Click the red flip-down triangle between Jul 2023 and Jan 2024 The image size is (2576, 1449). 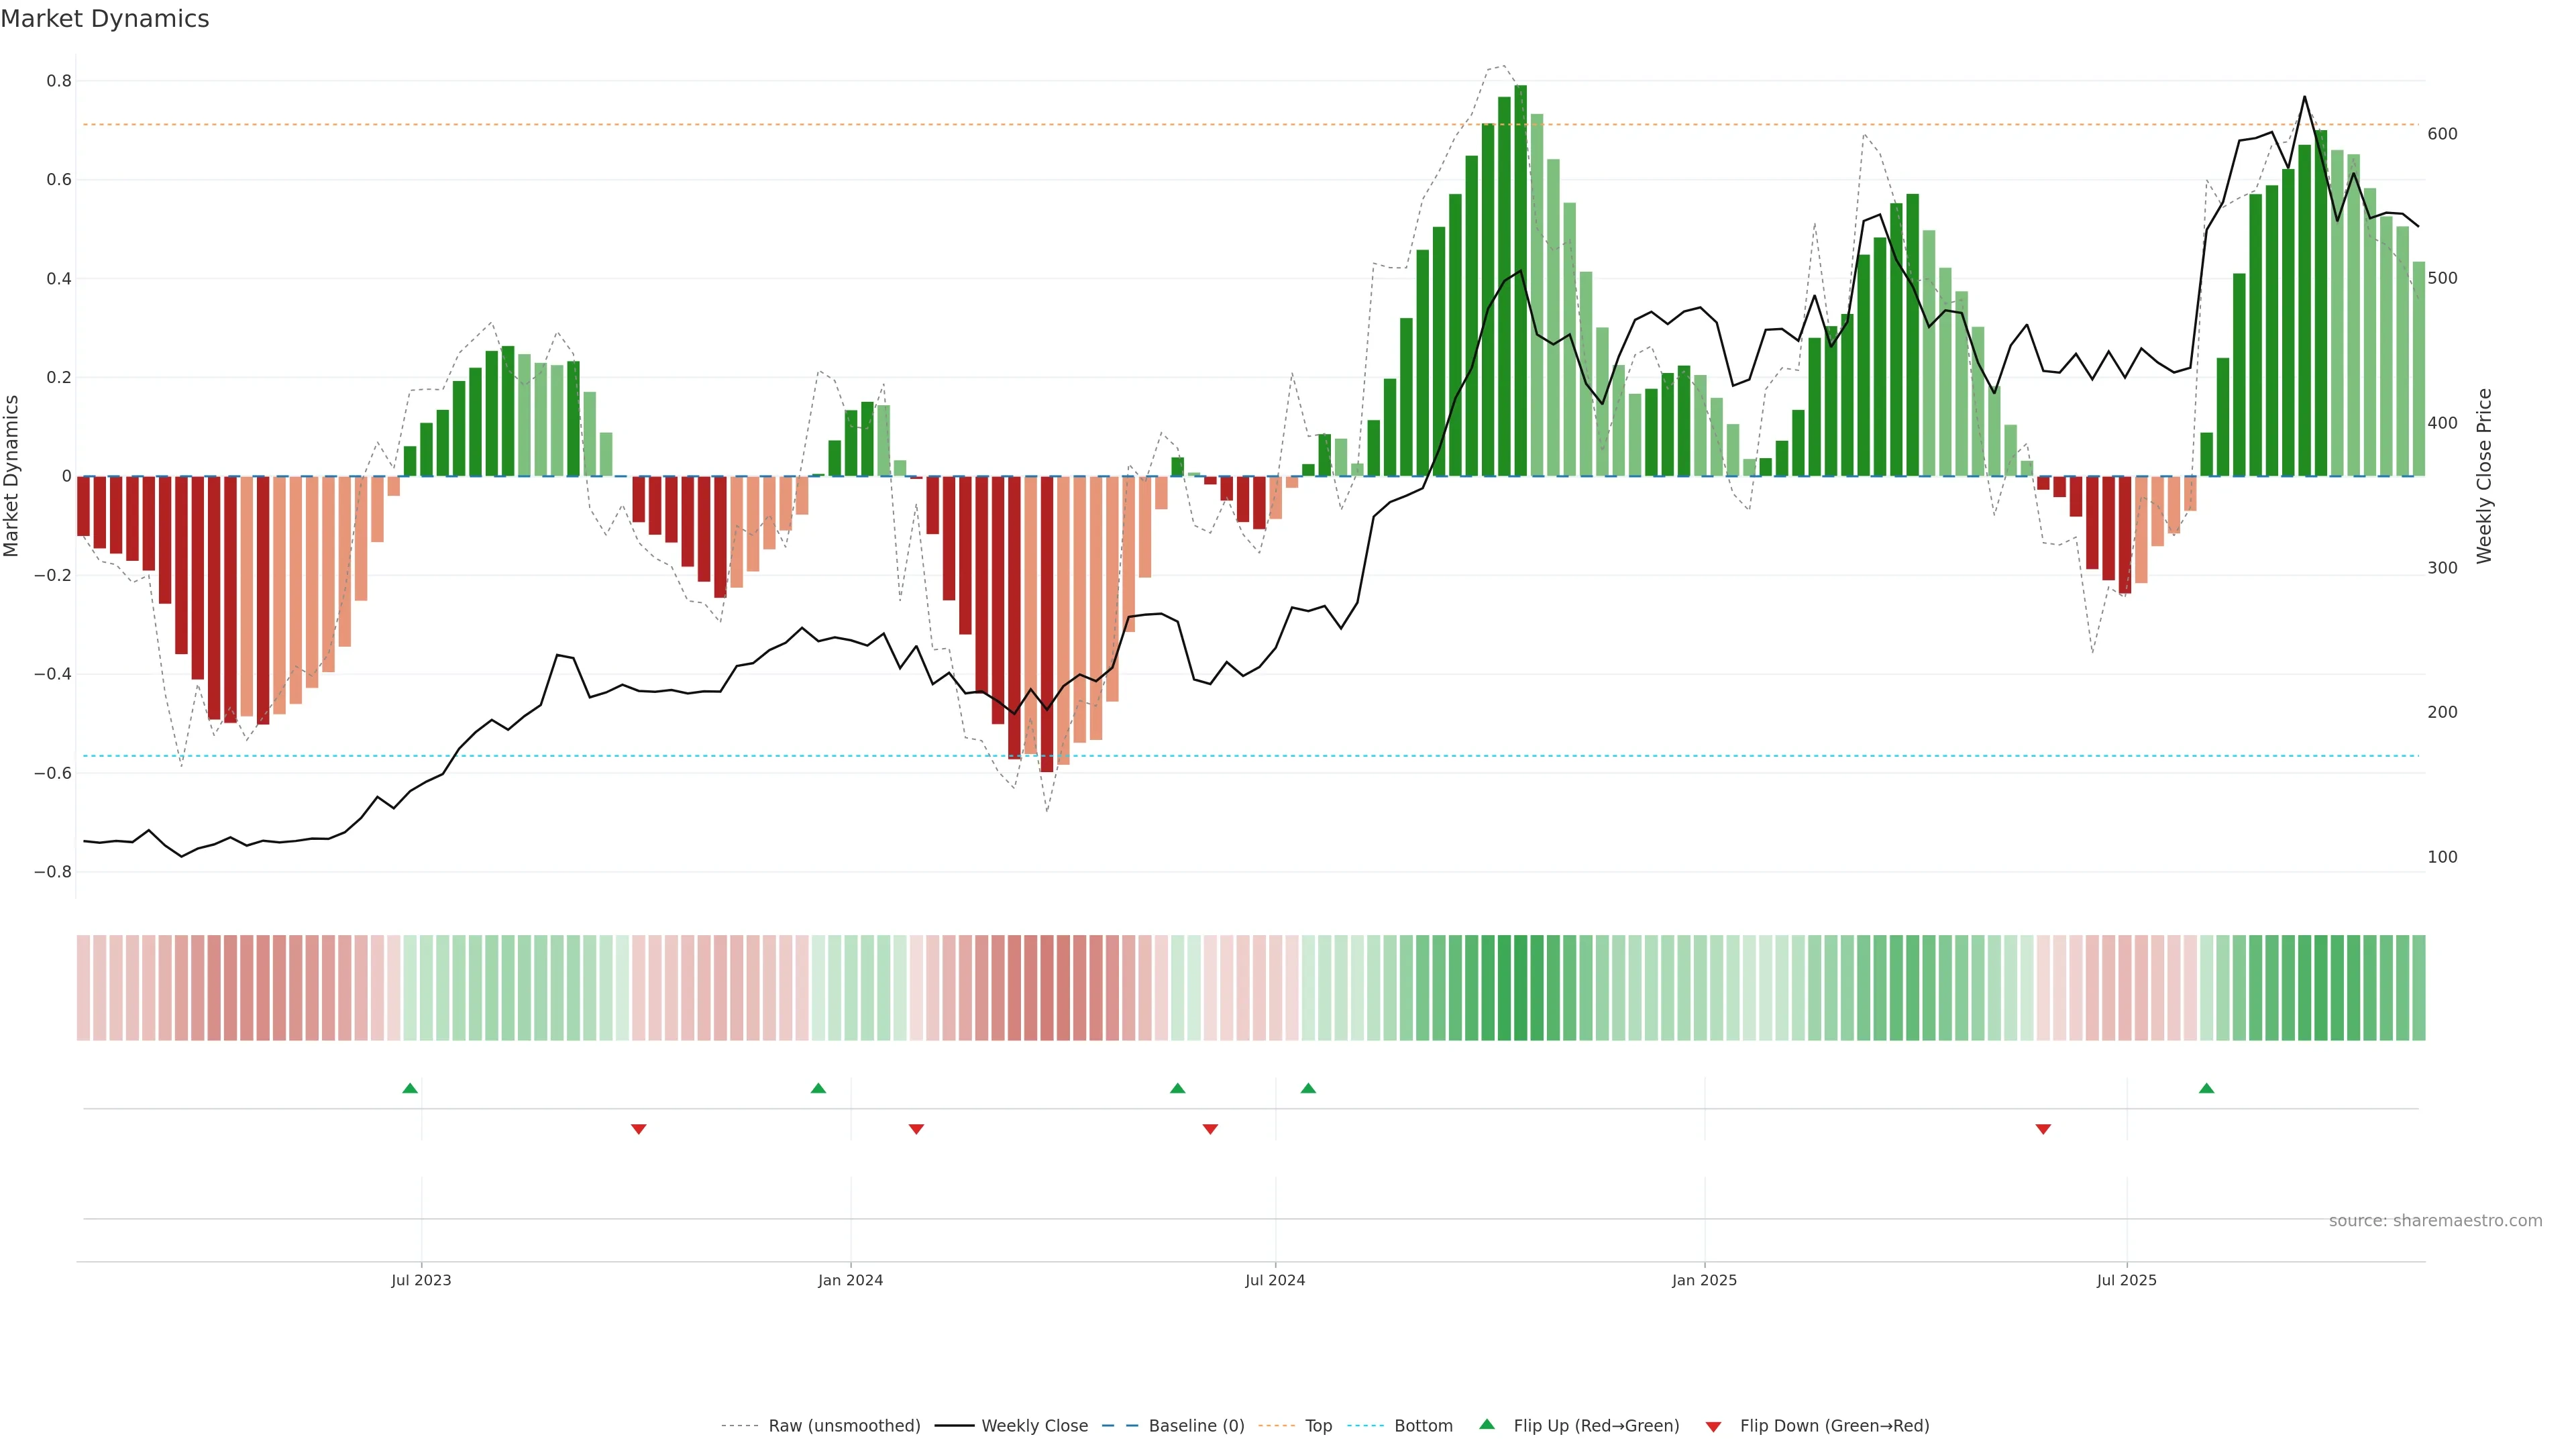coord(639,1129)
